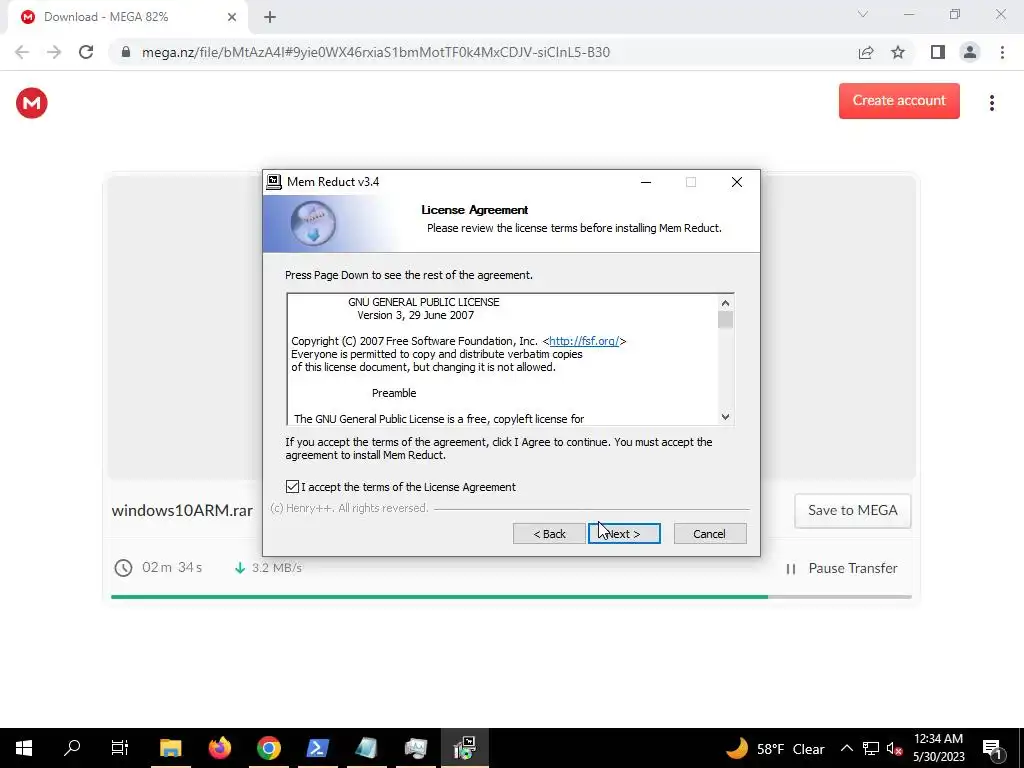The width and height of the screenshot is (1024, 768).
Task: Close the Mem Reduct installer window
Action: click(x=737, y=182)
